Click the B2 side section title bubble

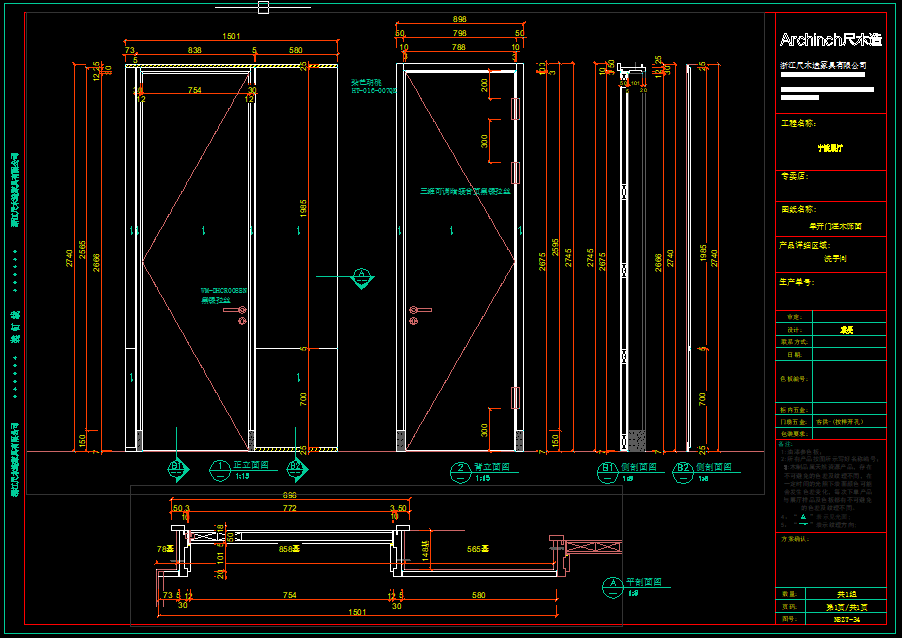click(683, 468)
